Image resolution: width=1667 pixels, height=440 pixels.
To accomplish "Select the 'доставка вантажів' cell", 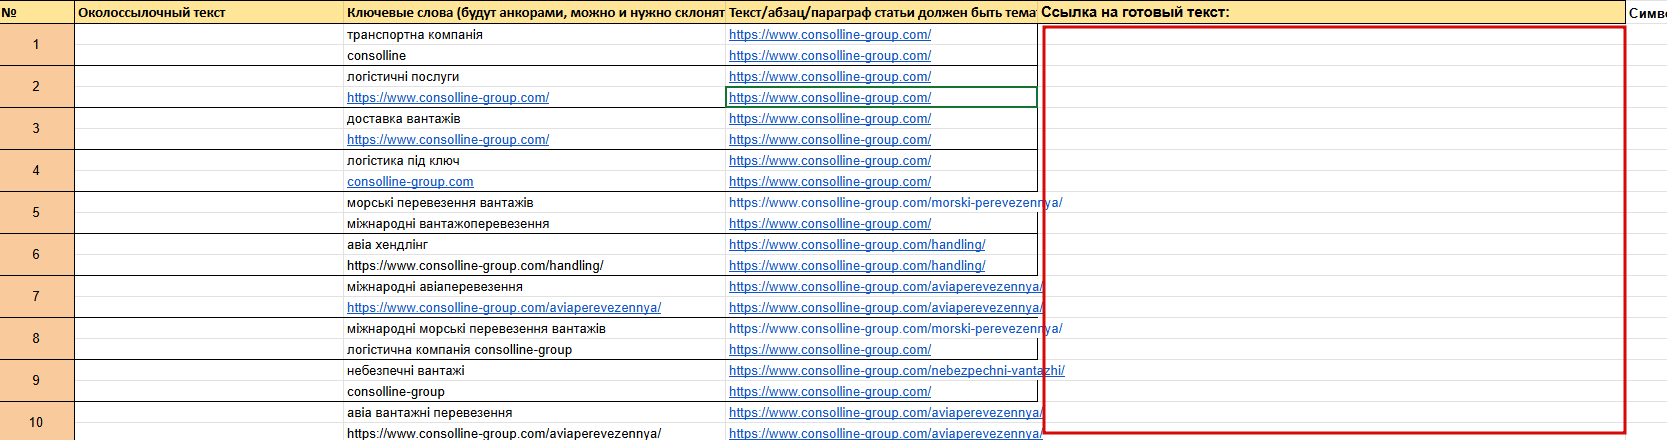I will [535, 119].
